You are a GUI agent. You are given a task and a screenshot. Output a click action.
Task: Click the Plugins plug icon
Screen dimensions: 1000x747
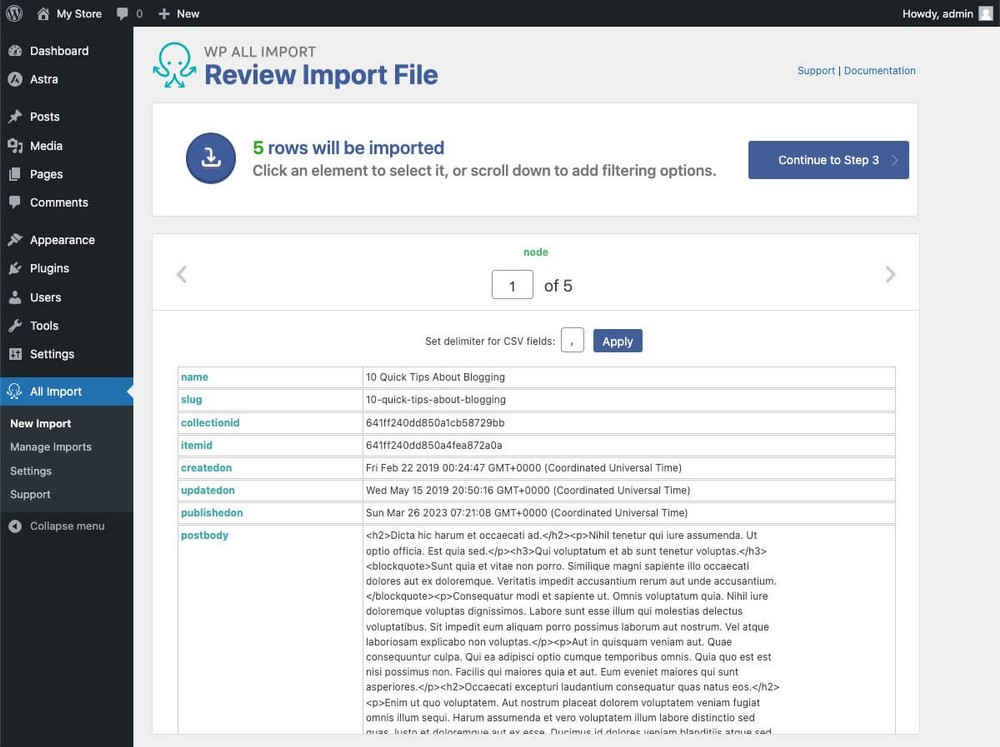tap(15, 268)
